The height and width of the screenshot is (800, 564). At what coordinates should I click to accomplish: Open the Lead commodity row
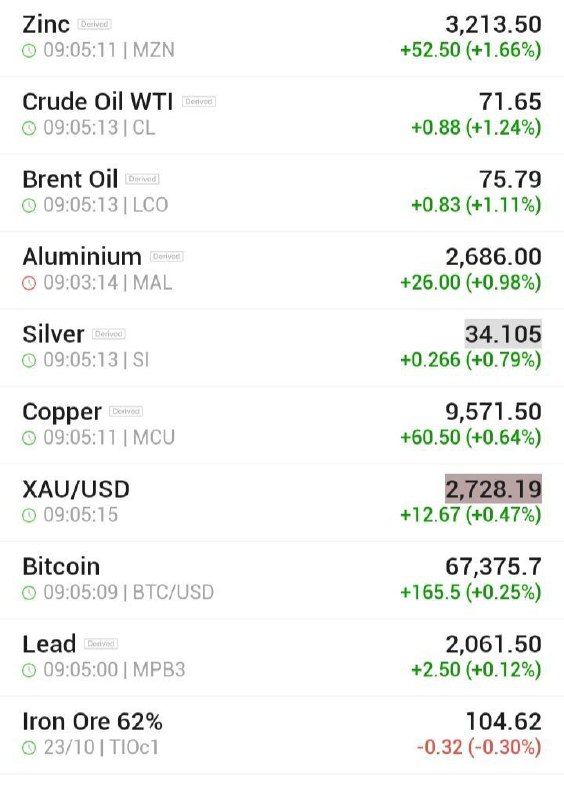(282, 658)
